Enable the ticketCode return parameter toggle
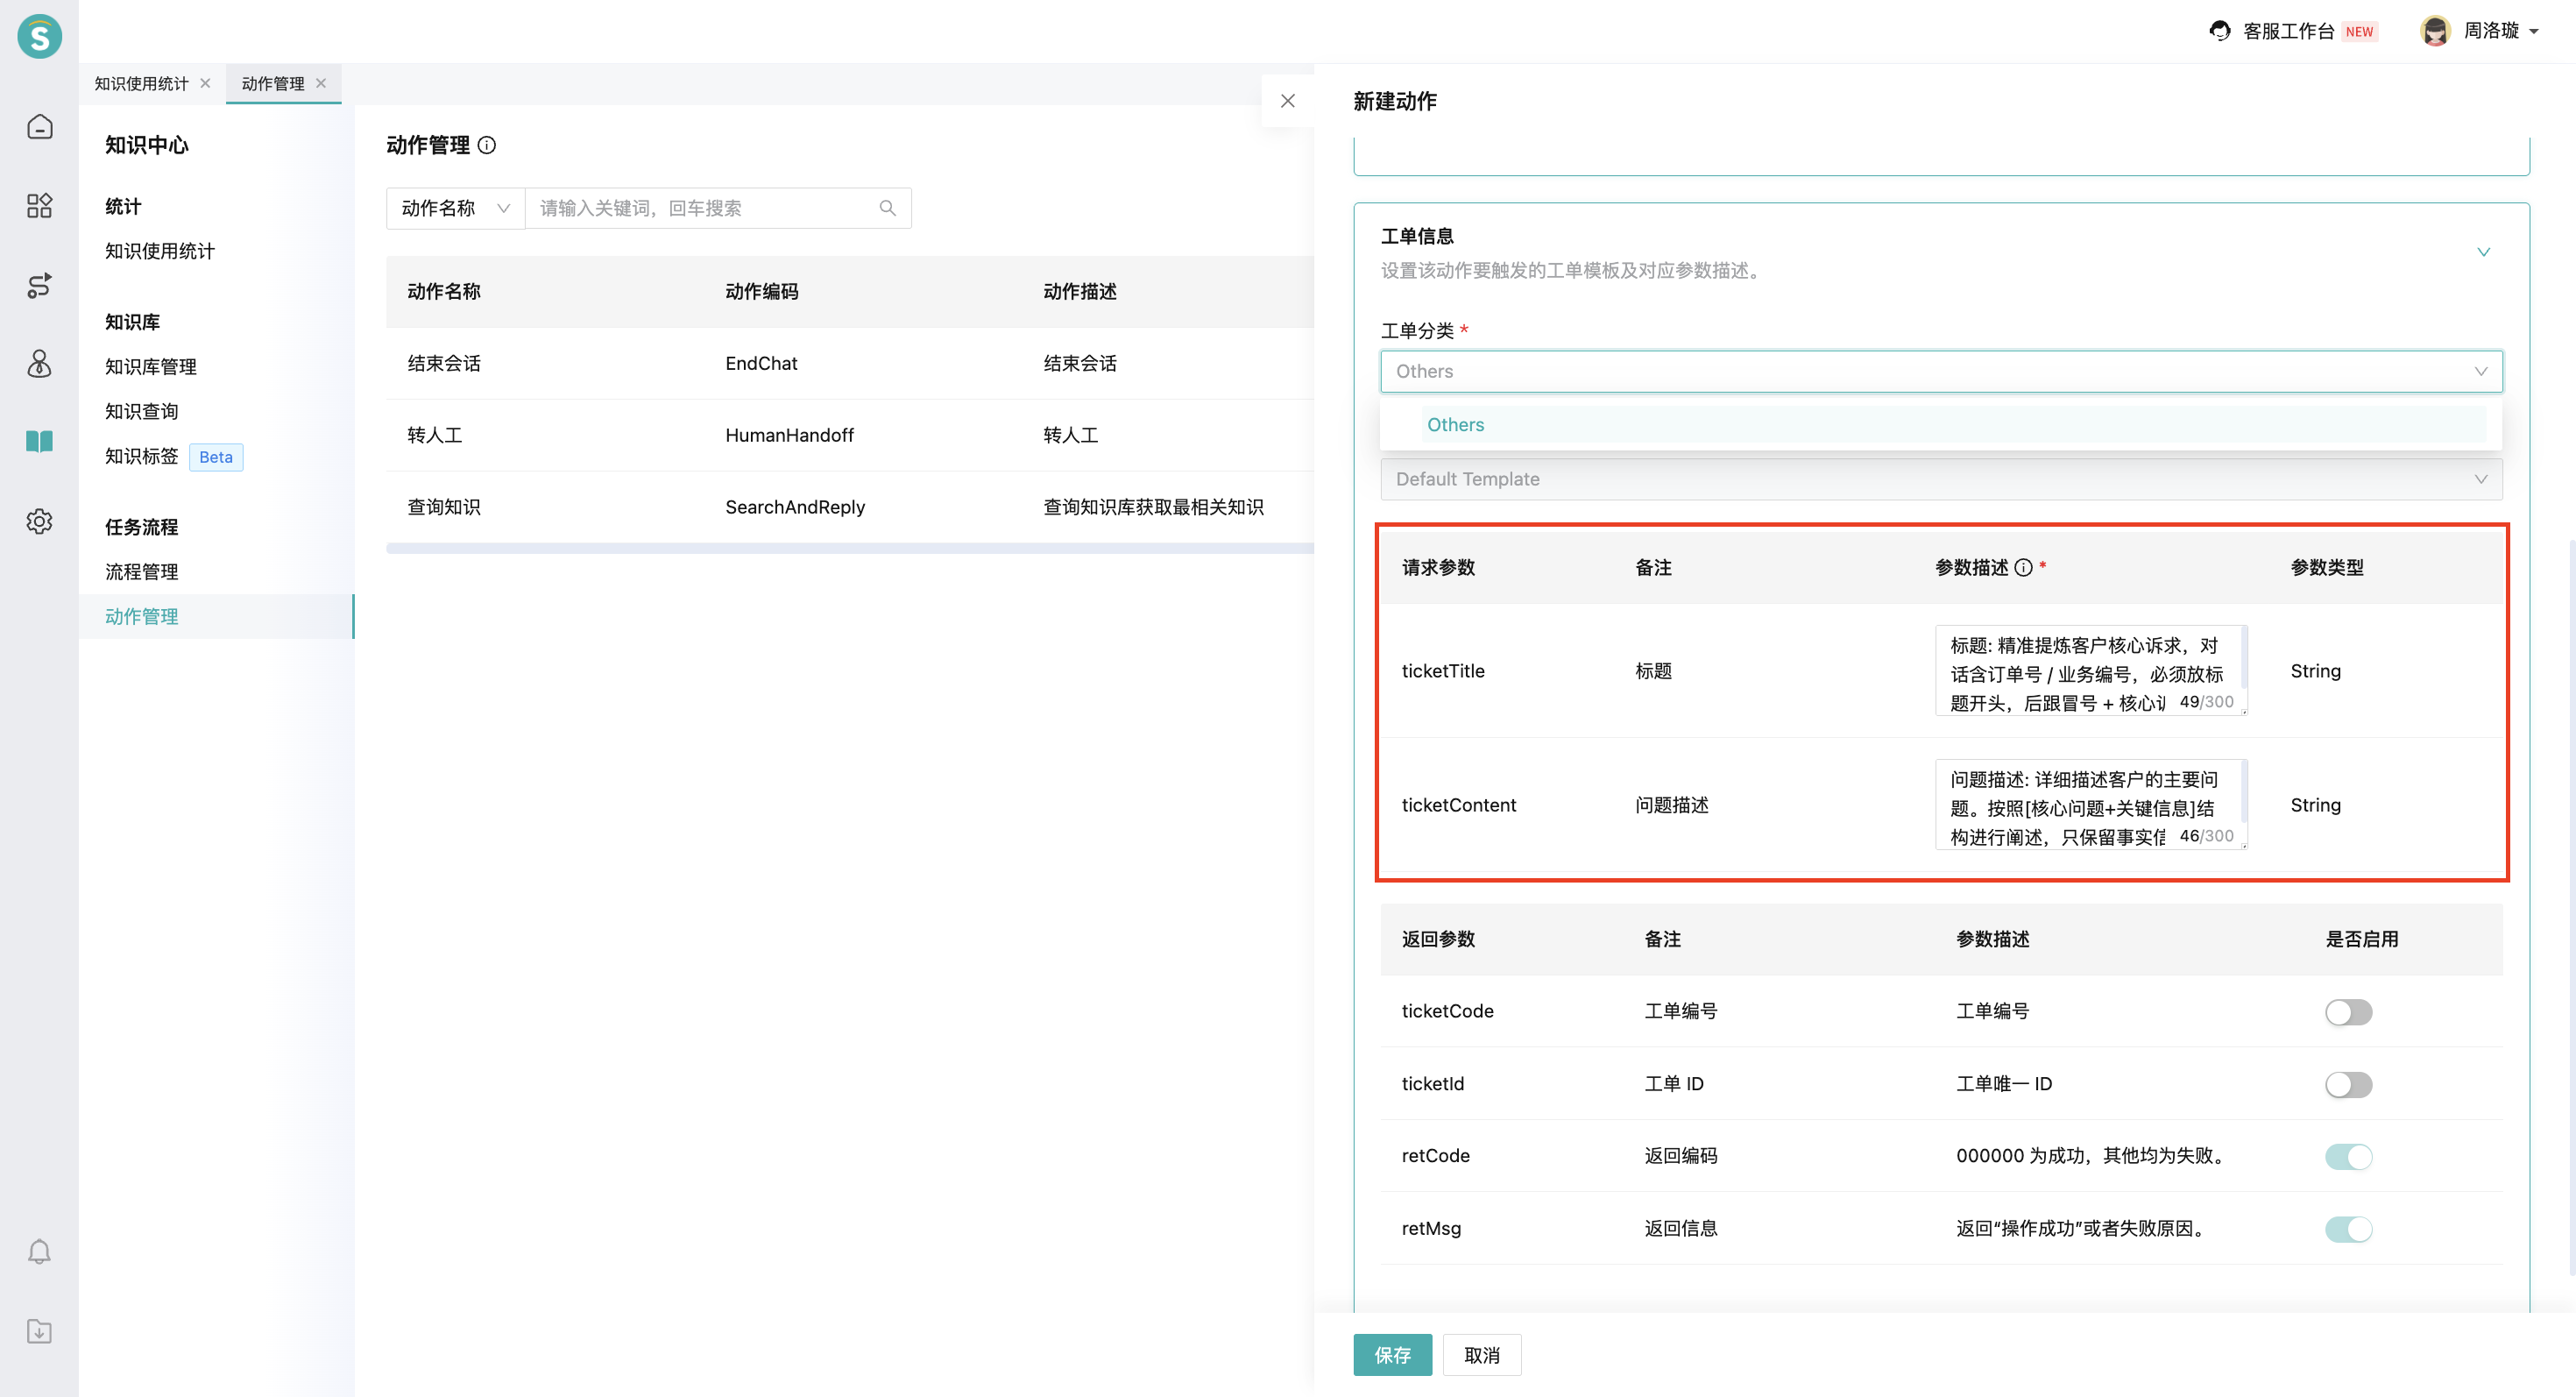The height and width of the screenshot is (1397, 2576). [2347, 1012]
